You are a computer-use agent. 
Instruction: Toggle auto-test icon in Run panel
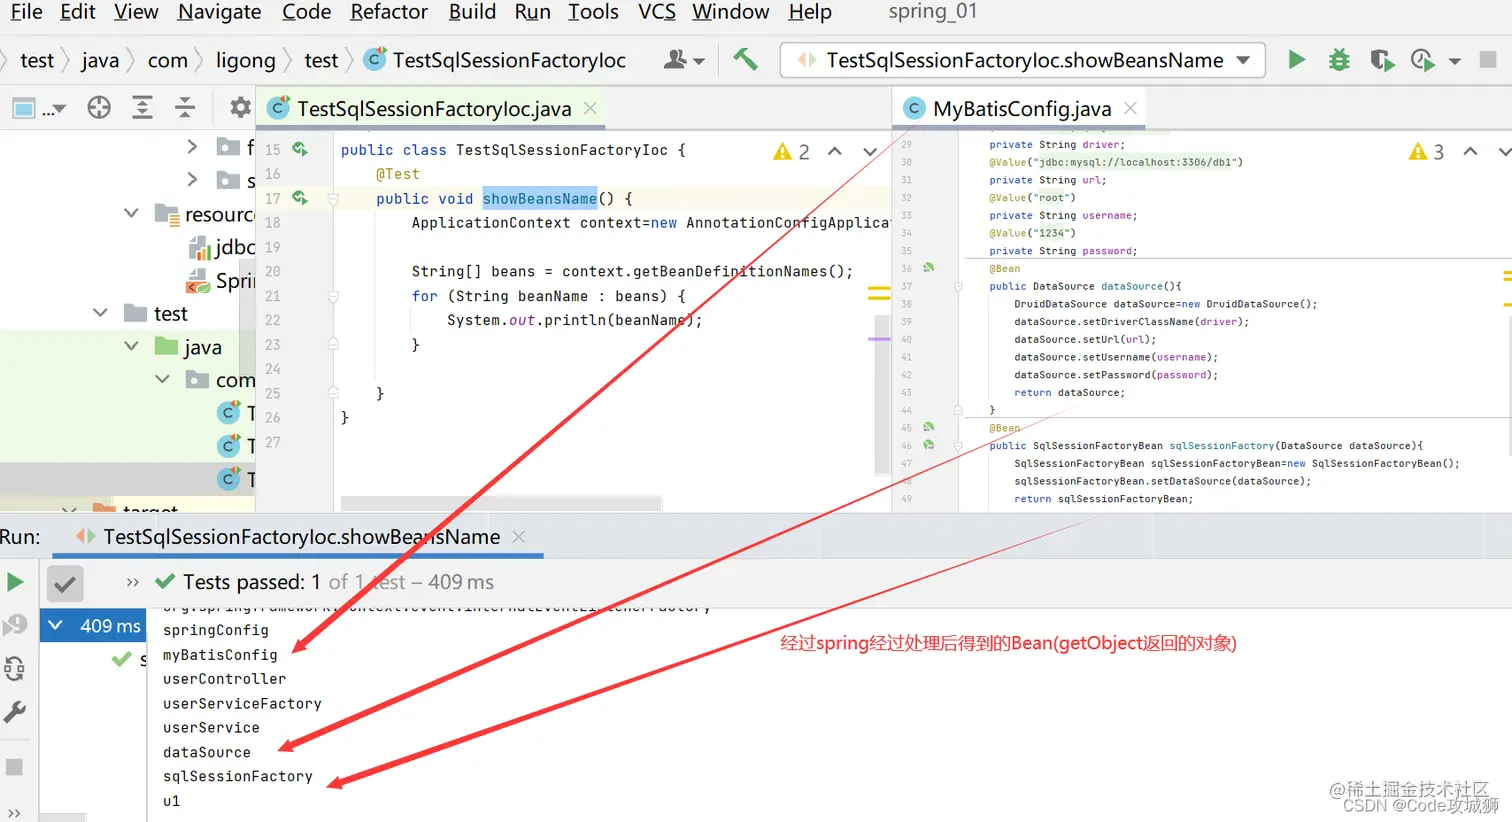click(15, 669)
